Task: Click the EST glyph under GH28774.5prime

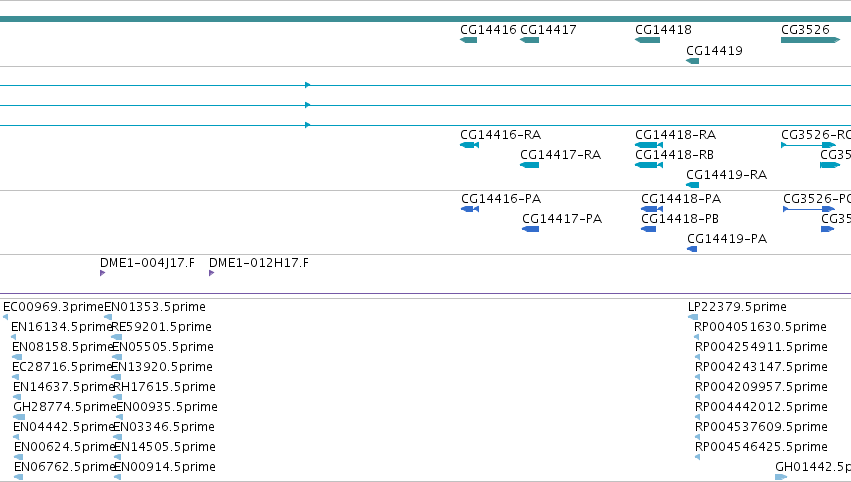Action: coord(19,417)
